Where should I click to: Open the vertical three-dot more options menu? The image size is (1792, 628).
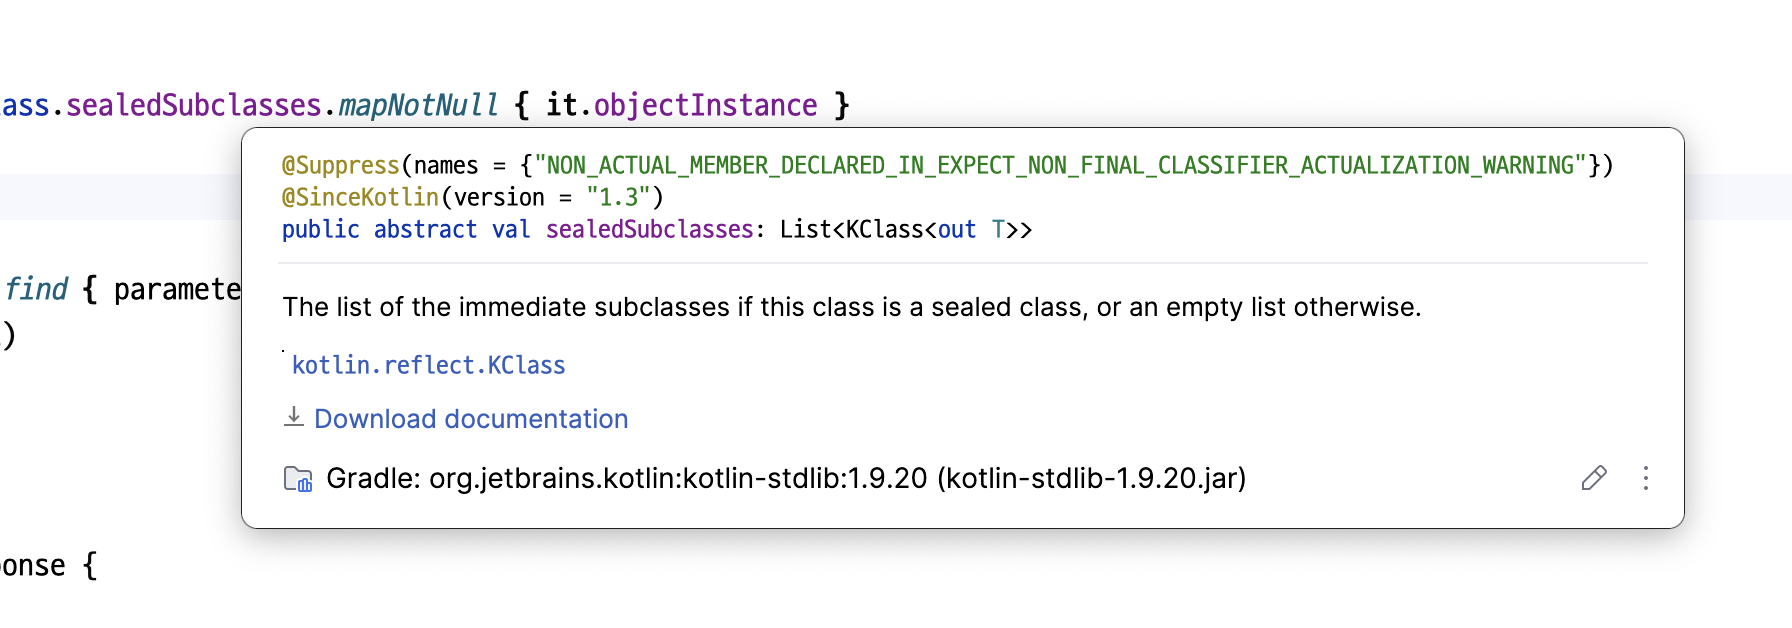[x=1645, y=478]
